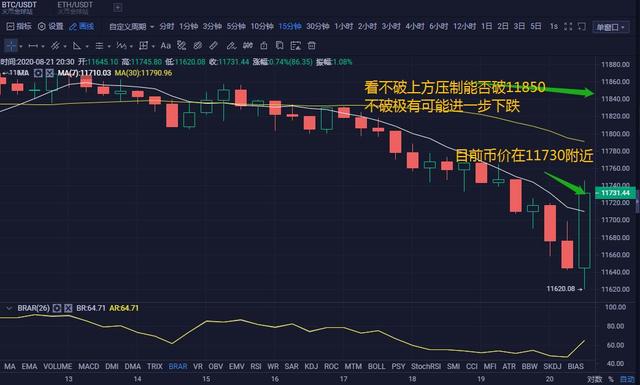This screenshot has width=640, height=385.
Task: Select the 1分钟 interval
Action: point(188,27)
